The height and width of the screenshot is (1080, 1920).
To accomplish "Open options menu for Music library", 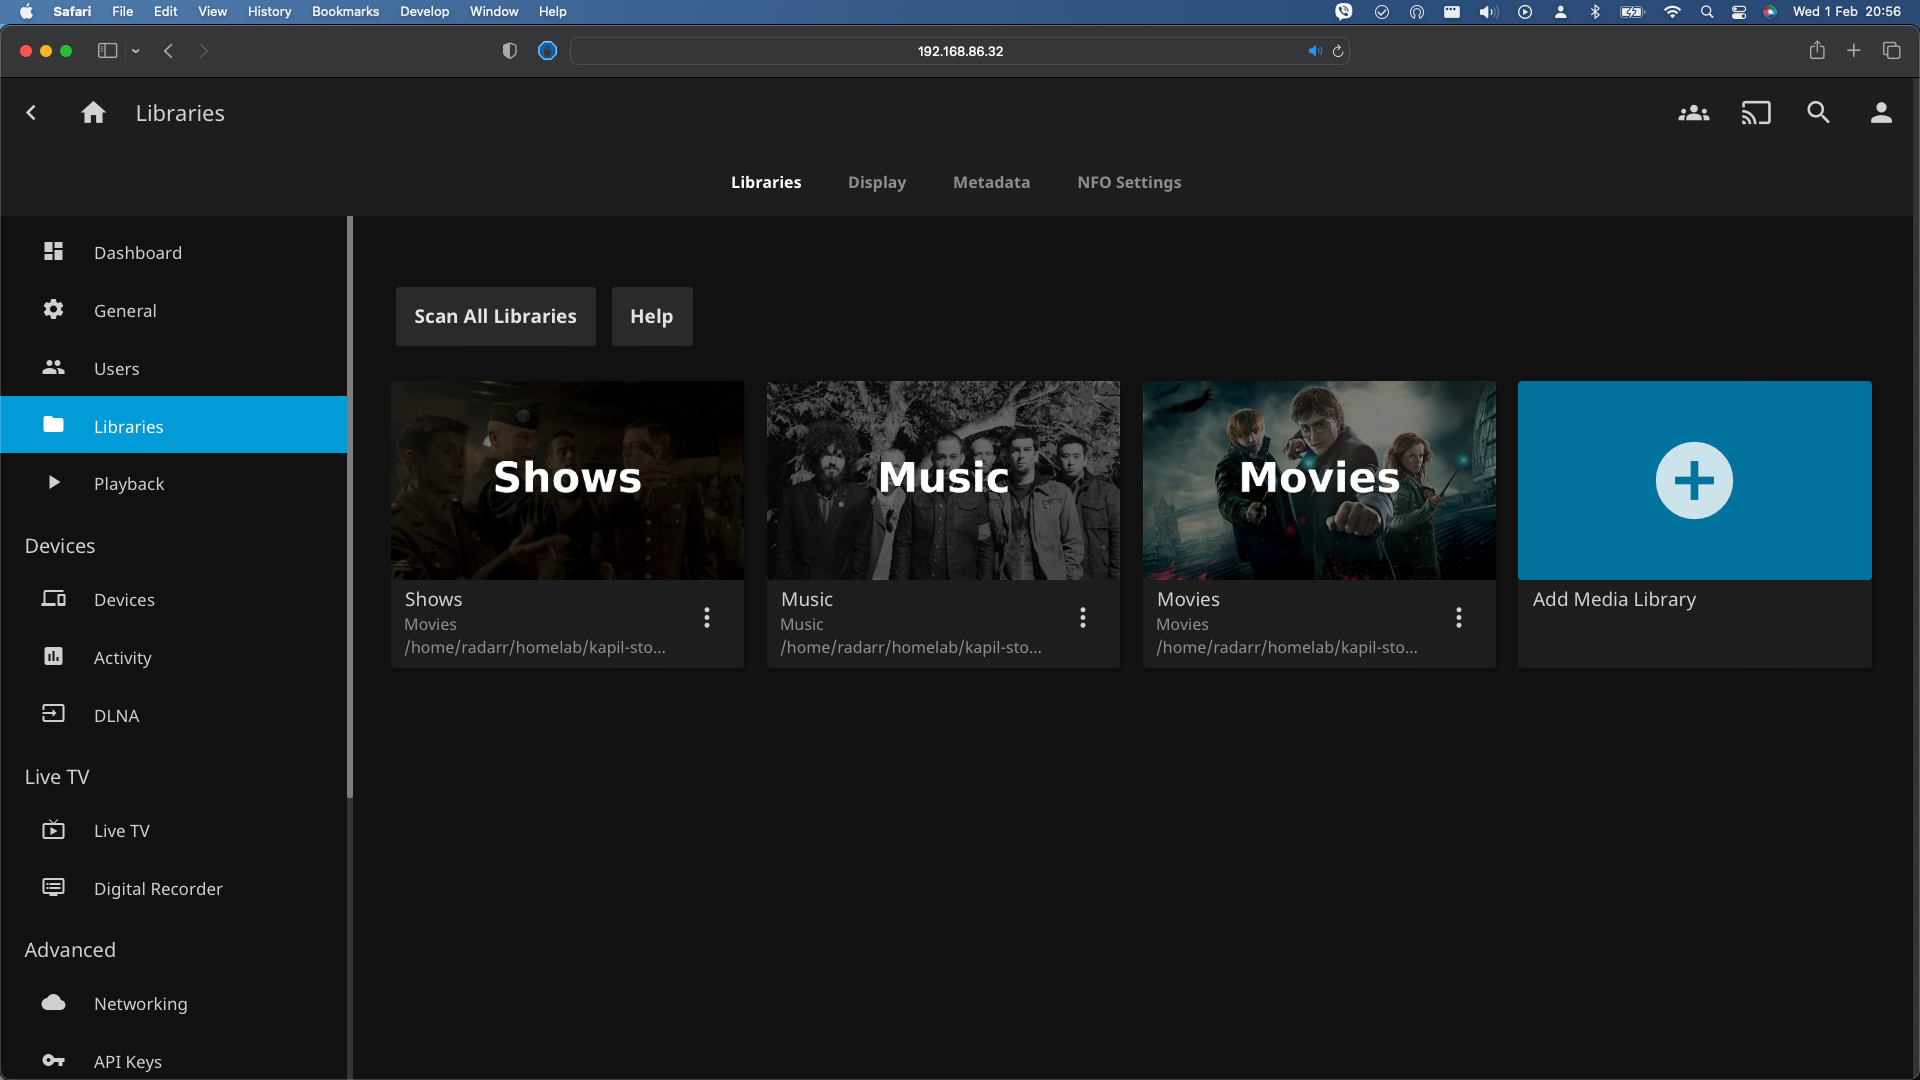I will (1083, 618).
